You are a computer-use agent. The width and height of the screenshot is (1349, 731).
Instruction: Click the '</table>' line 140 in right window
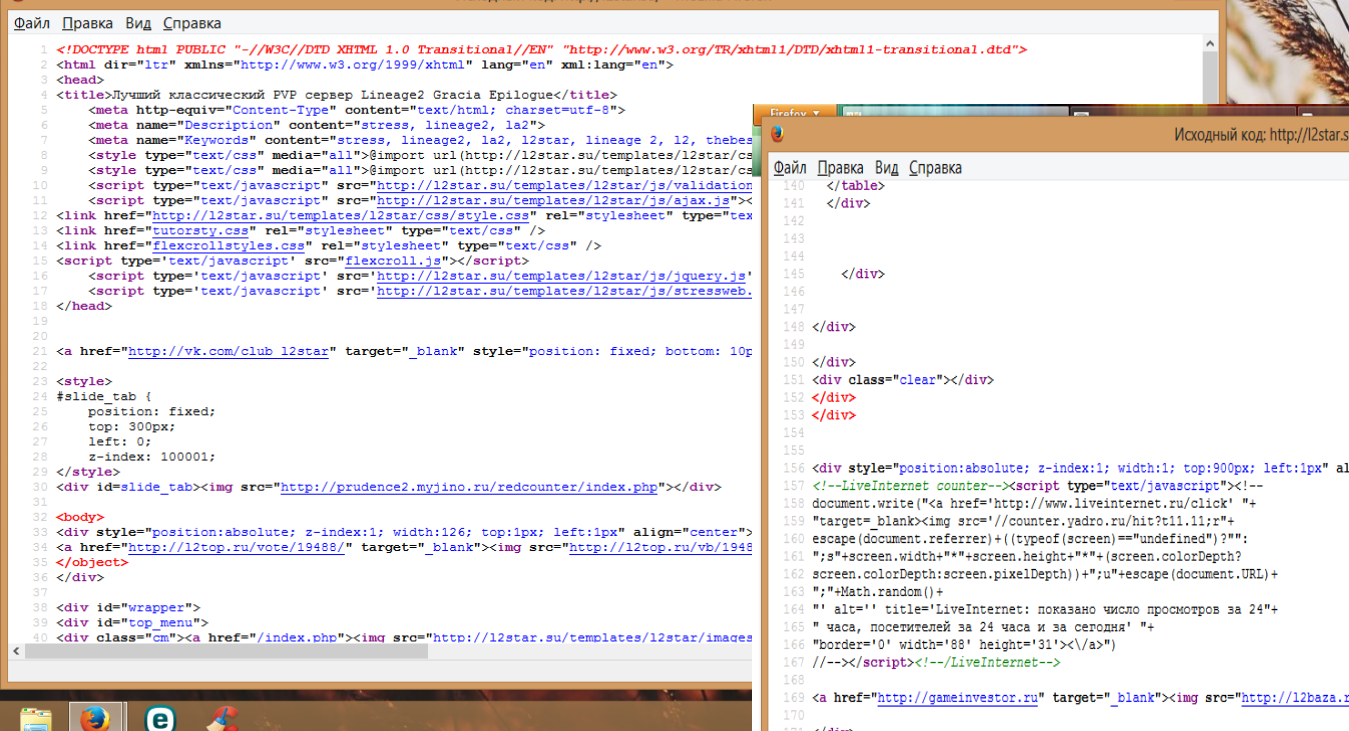[x=855, y=185]
